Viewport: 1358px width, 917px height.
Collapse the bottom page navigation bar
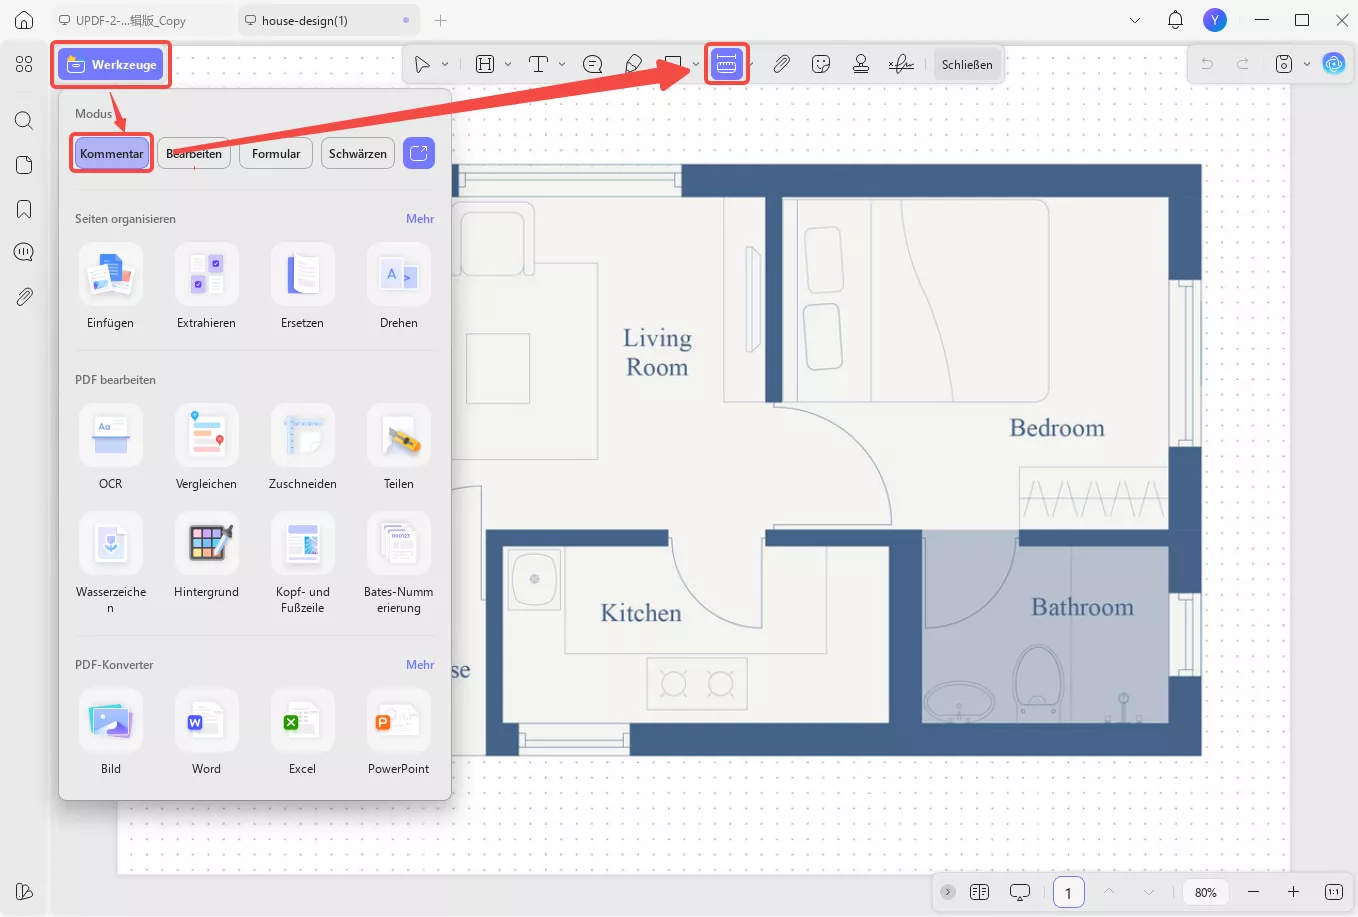(948, 892)
